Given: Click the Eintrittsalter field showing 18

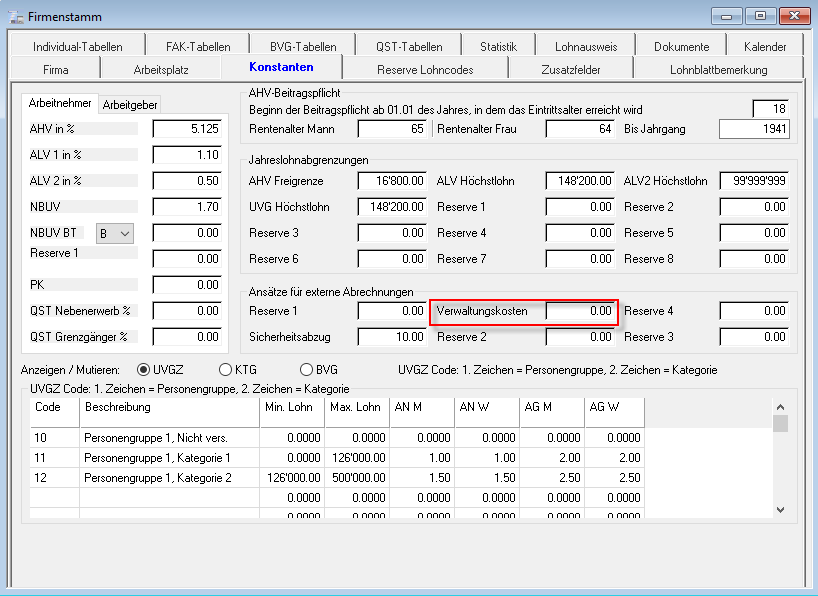Looking at the screenshot, I should (771, 109).
